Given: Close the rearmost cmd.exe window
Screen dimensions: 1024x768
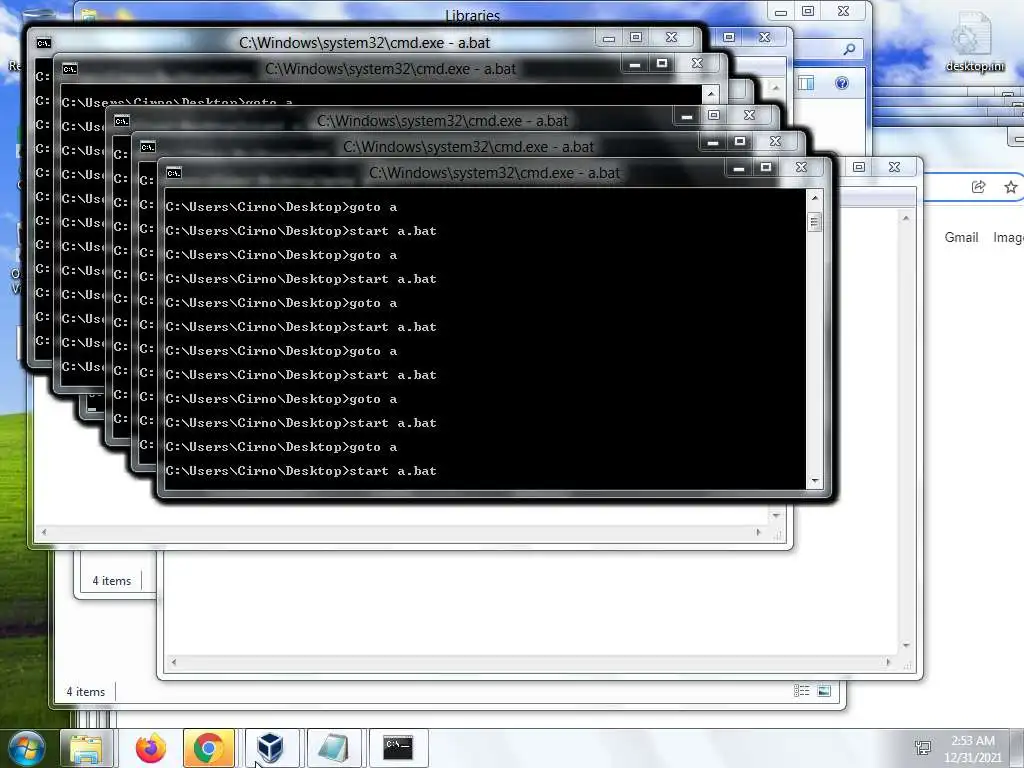Looking at the screenshot, I should 672,37.
